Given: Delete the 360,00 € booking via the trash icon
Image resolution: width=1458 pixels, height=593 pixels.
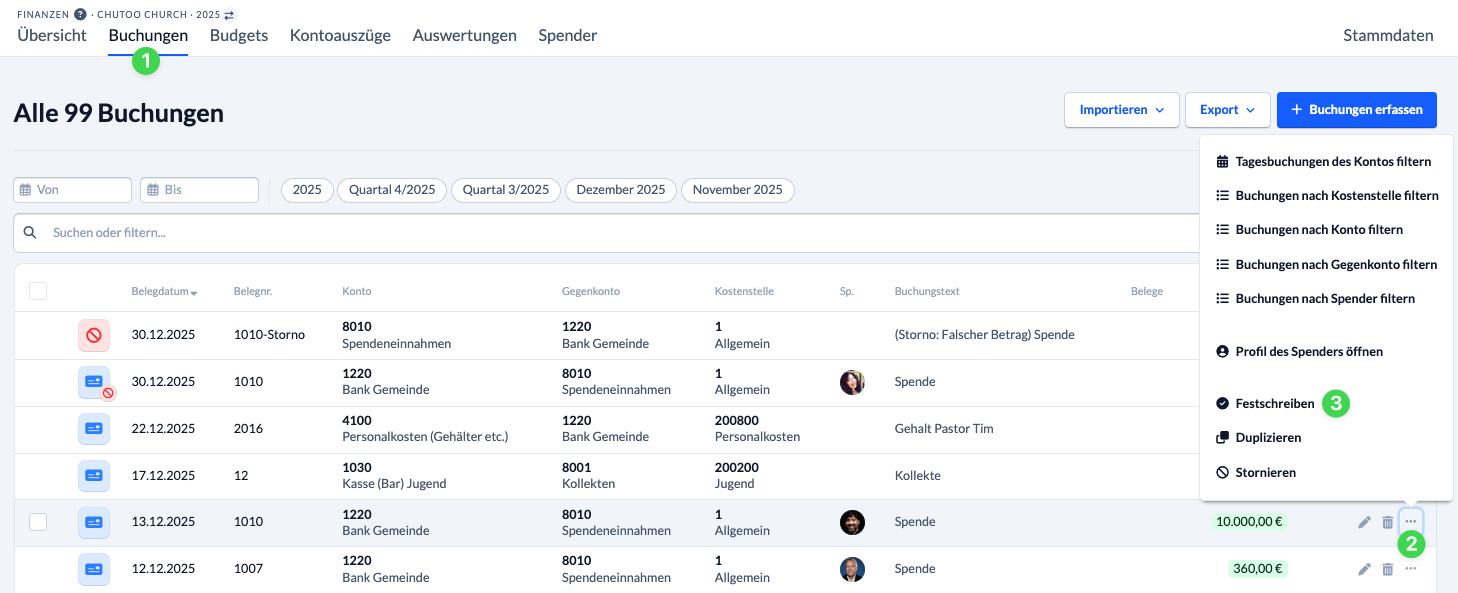Looking at the screenshot, I should click(x=1388, y=568).
